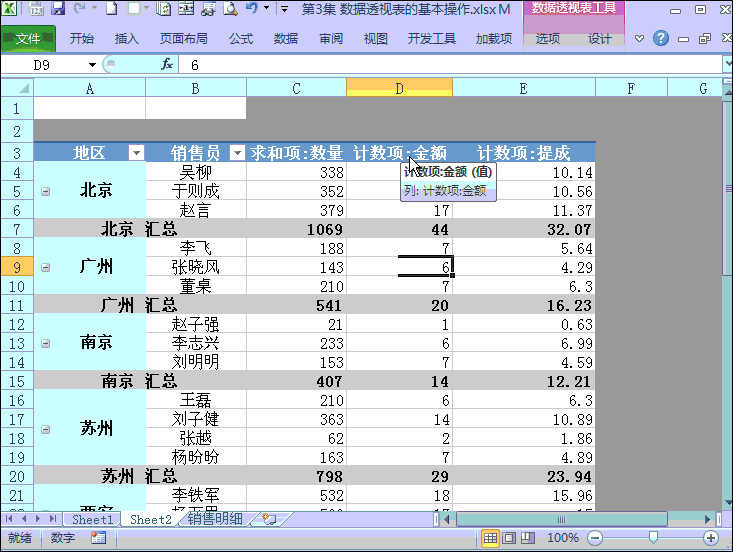Select the cell with 刘子健

click(196, 419)
